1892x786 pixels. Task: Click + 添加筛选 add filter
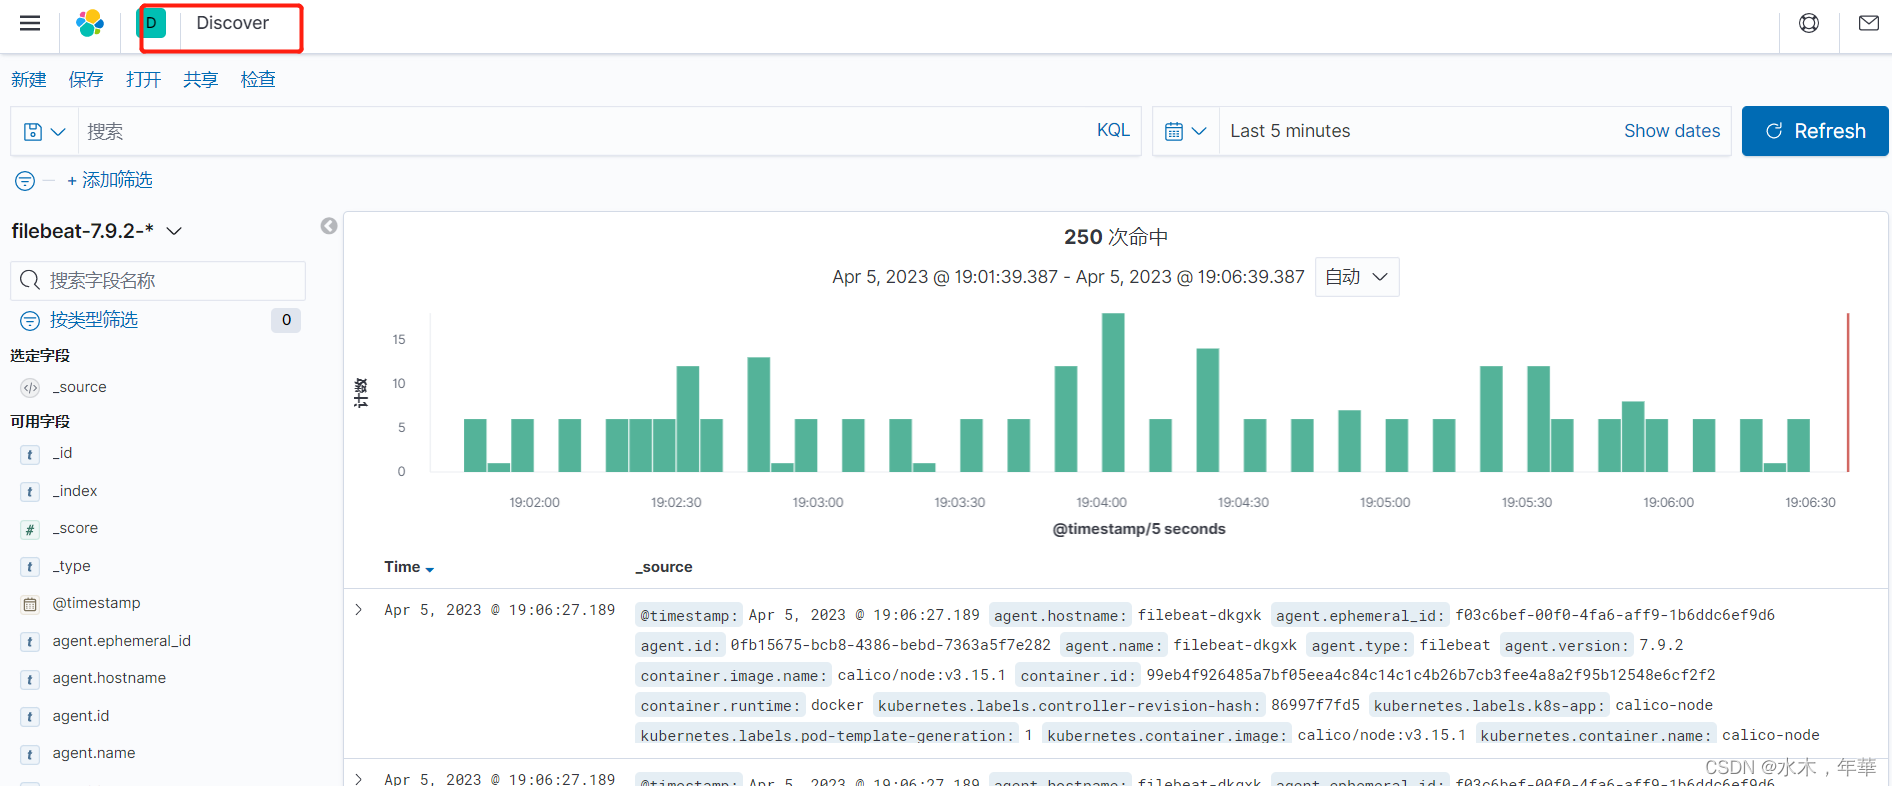pyautogui.click(x=110, y=180)
